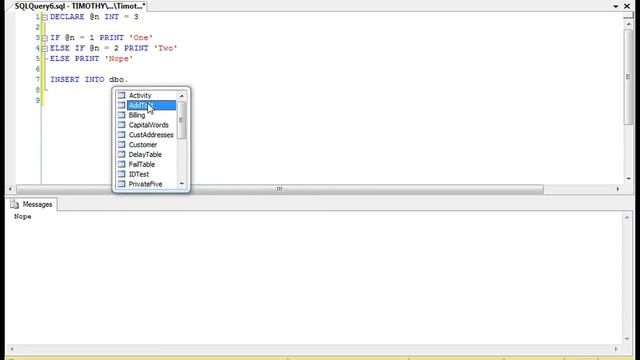
Task: Choose IDTest table suggestion
Action: pos(139,174)
